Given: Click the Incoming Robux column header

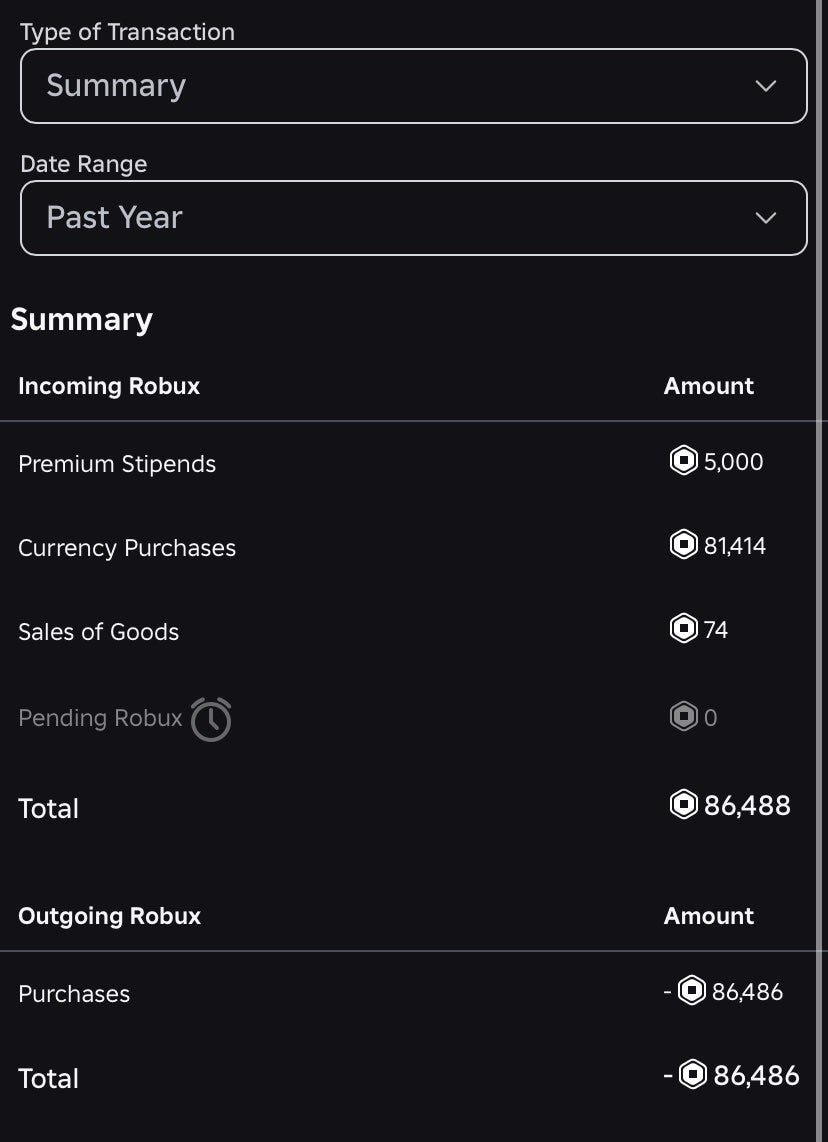Looking at the screenshot, I should (109, 386).
